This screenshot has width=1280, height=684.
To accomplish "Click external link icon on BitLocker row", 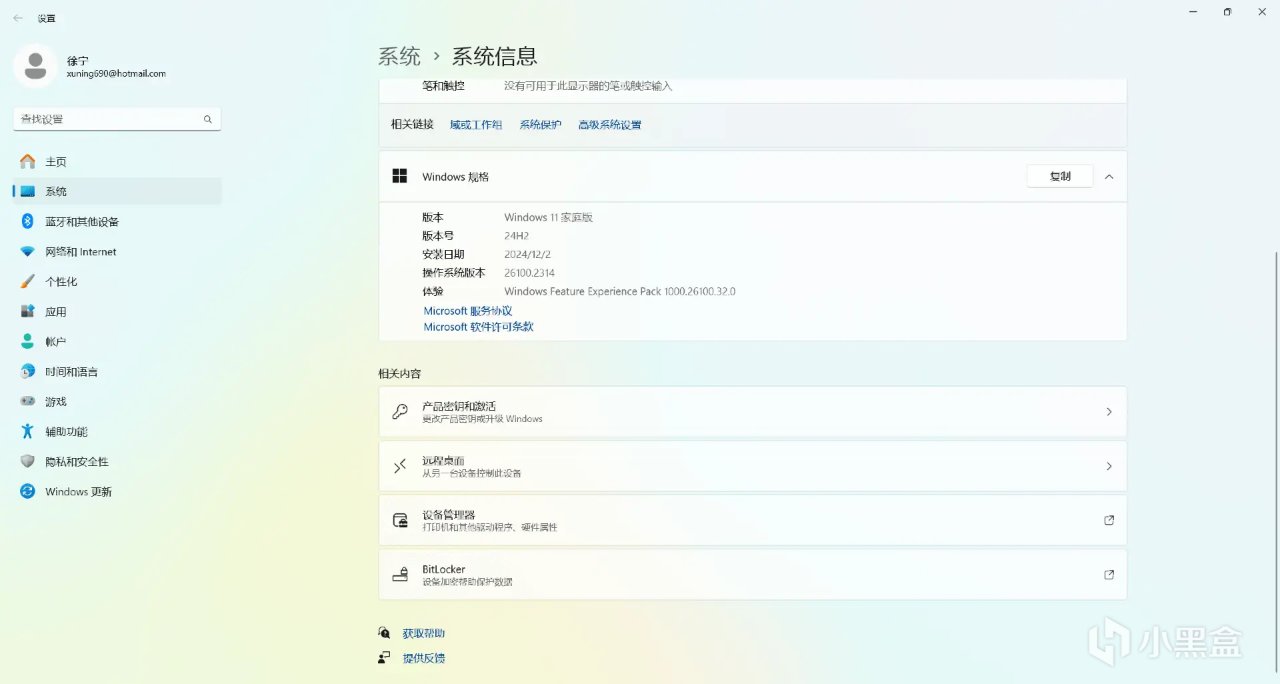I will 1108,574.
